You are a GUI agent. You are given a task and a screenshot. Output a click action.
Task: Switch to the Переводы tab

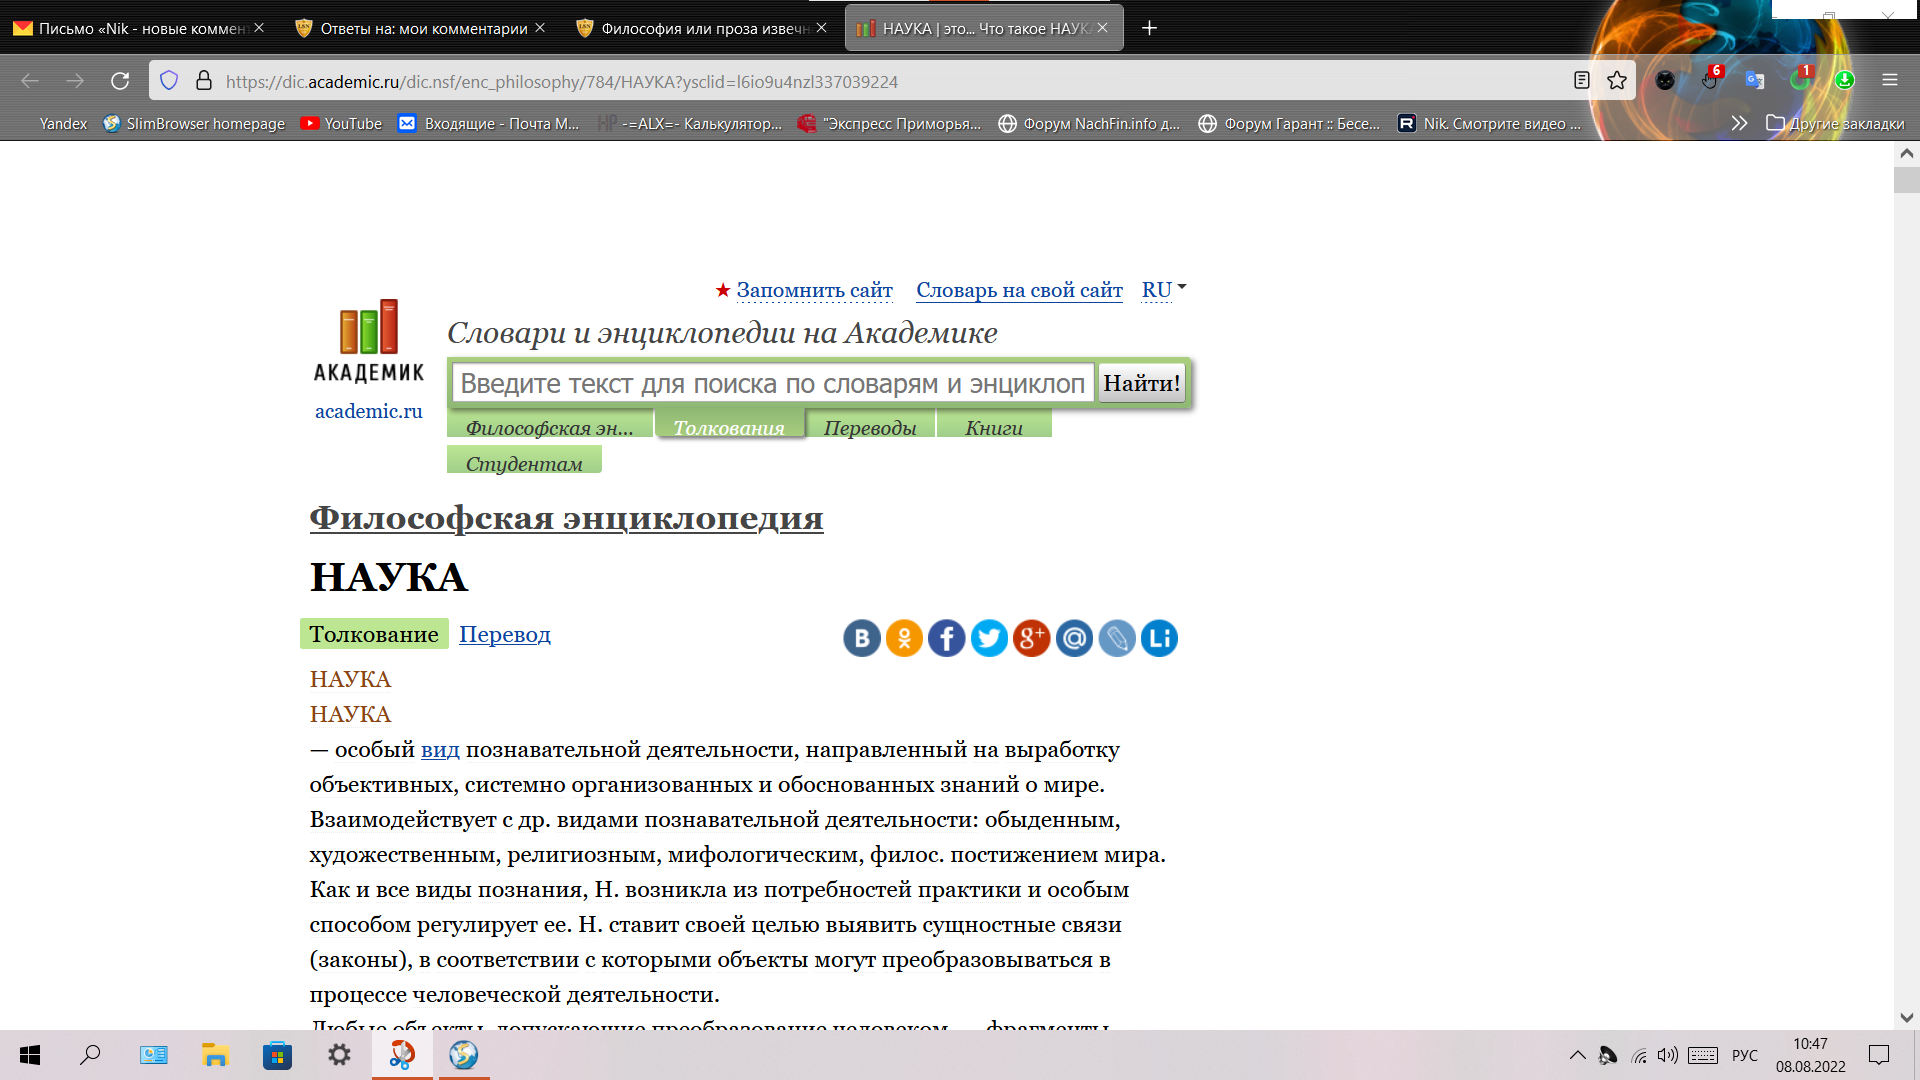(869, 427)
